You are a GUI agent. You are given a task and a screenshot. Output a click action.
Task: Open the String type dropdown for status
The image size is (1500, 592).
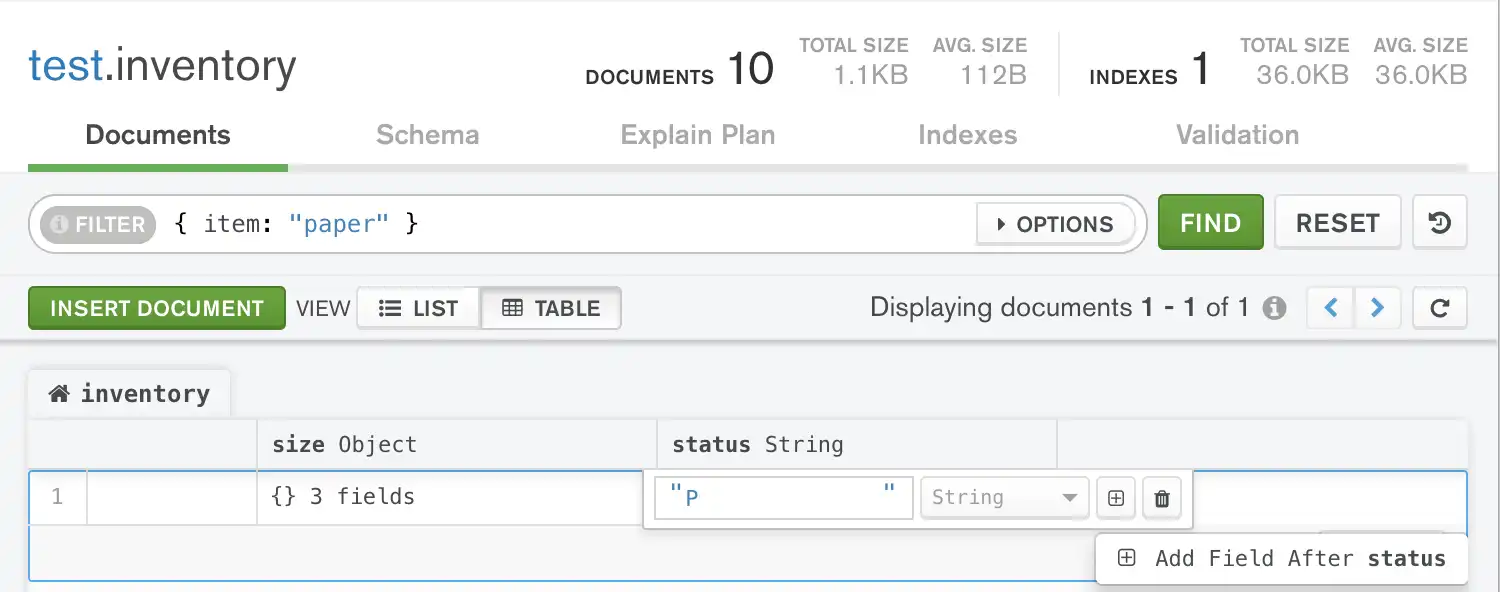(x=1004, y=497)
